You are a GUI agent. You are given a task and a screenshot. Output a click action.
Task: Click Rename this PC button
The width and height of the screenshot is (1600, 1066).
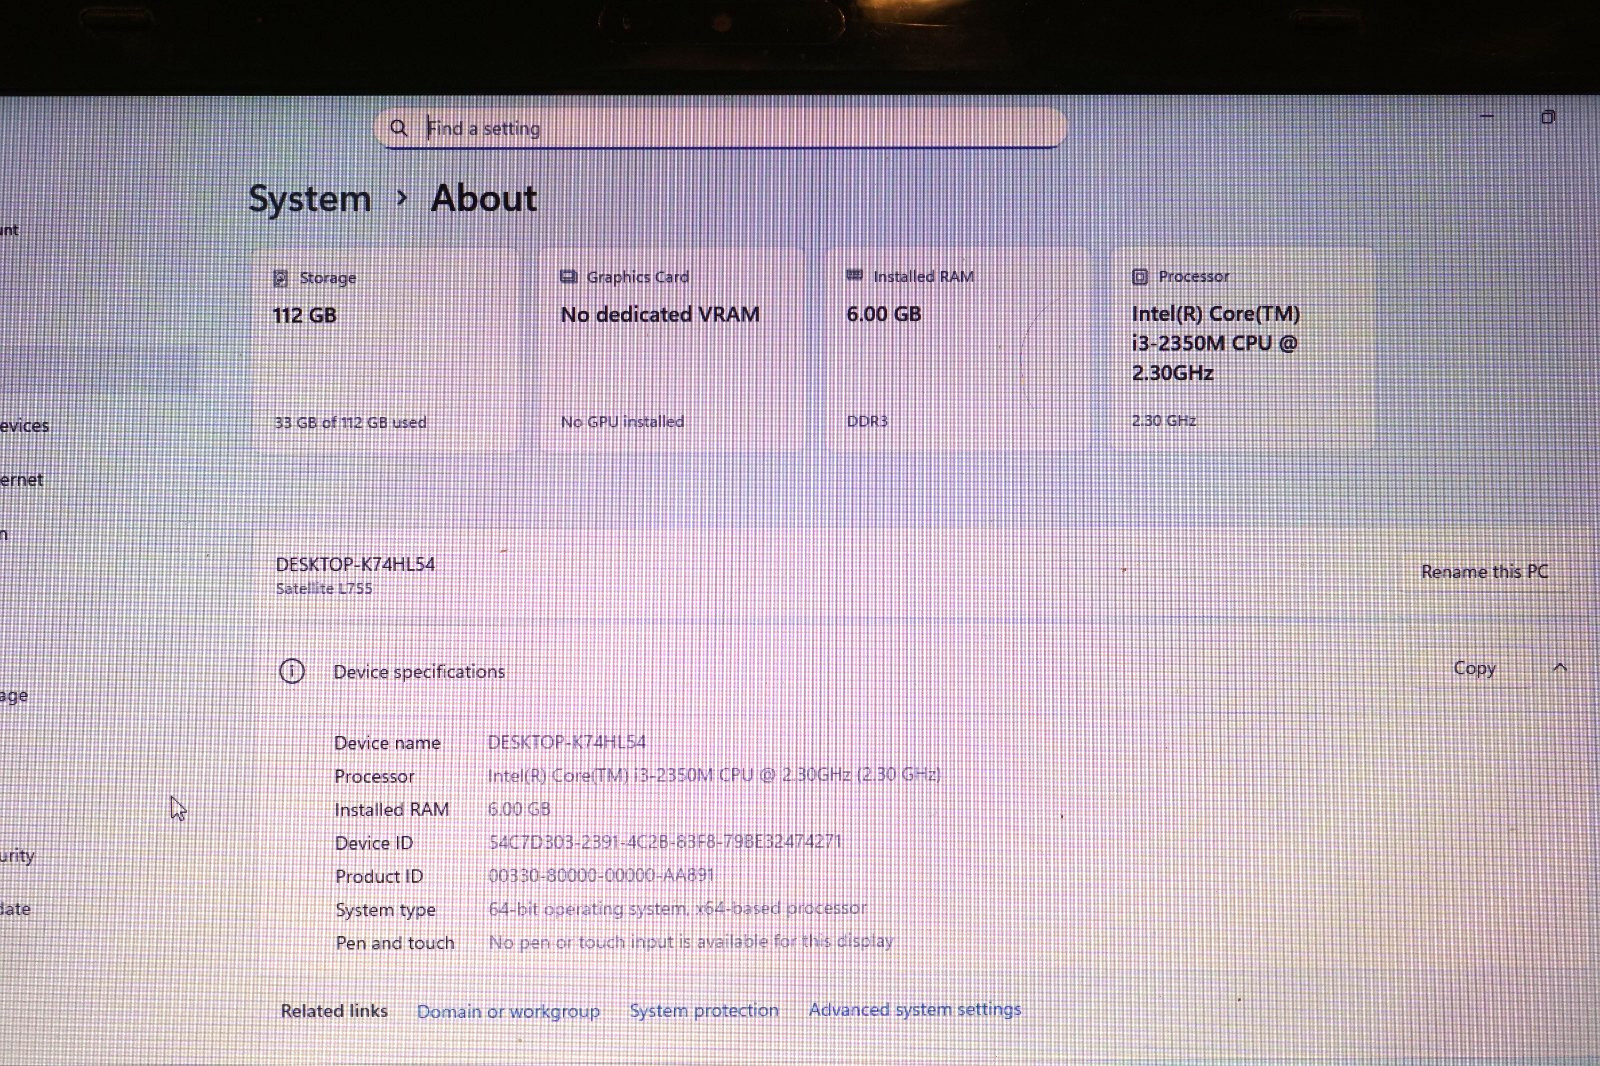pos(1484,571)
